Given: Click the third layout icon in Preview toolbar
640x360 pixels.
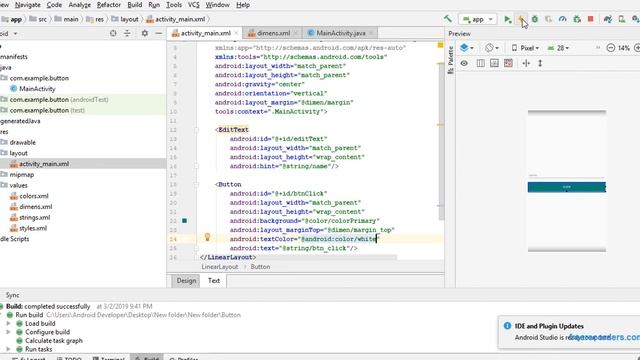Looking at the screenshot, I should (x=494, y=63).
